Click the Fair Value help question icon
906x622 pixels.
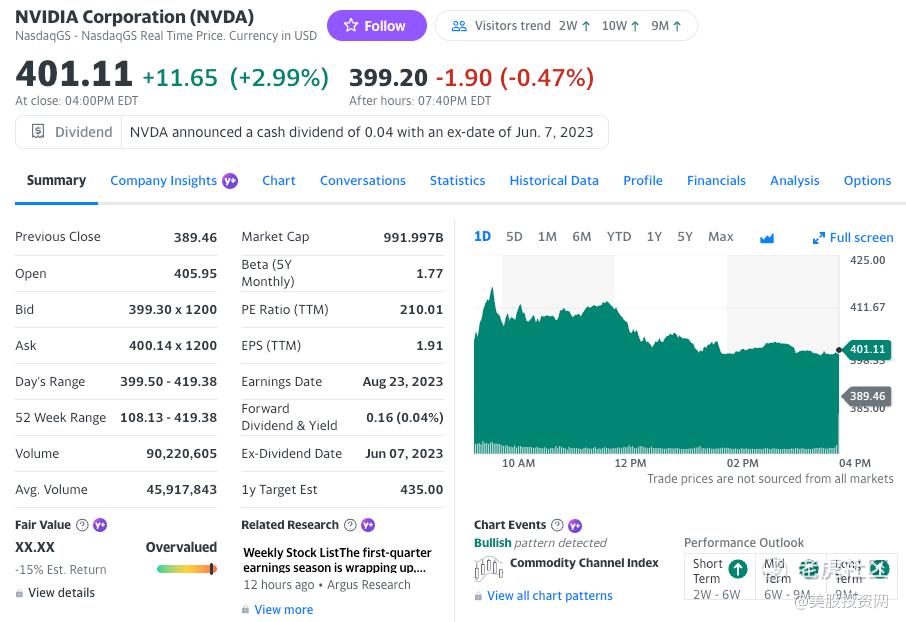(x=82, y=525)
